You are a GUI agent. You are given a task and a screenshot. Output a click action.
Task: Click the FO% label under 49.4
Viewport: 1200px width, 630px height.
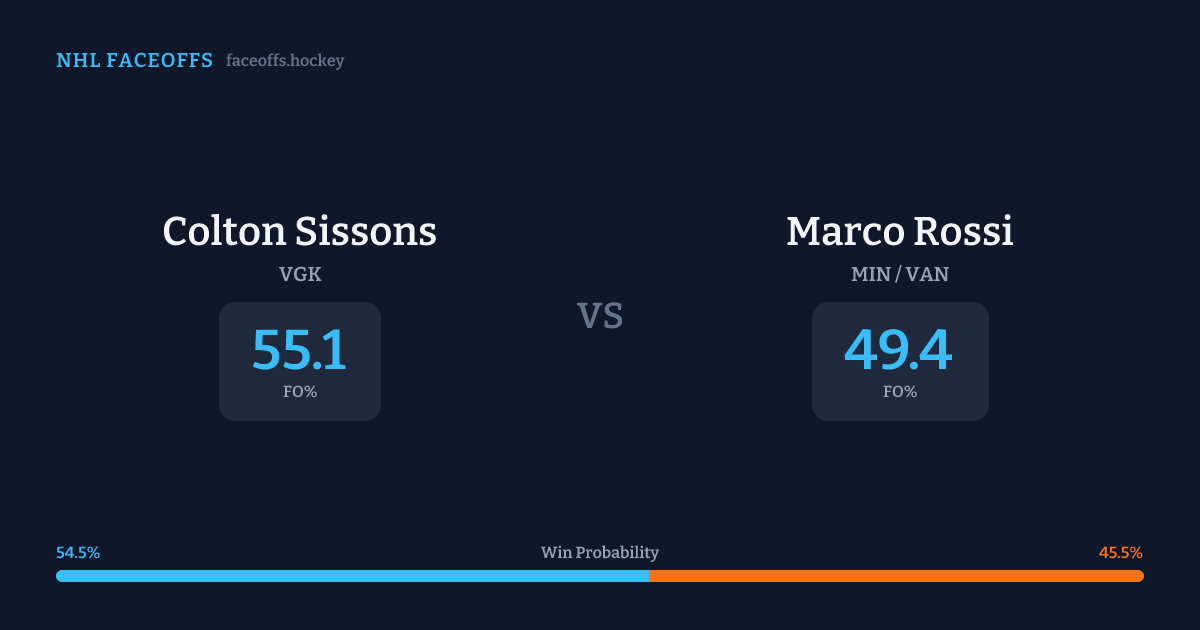(900, 392)
